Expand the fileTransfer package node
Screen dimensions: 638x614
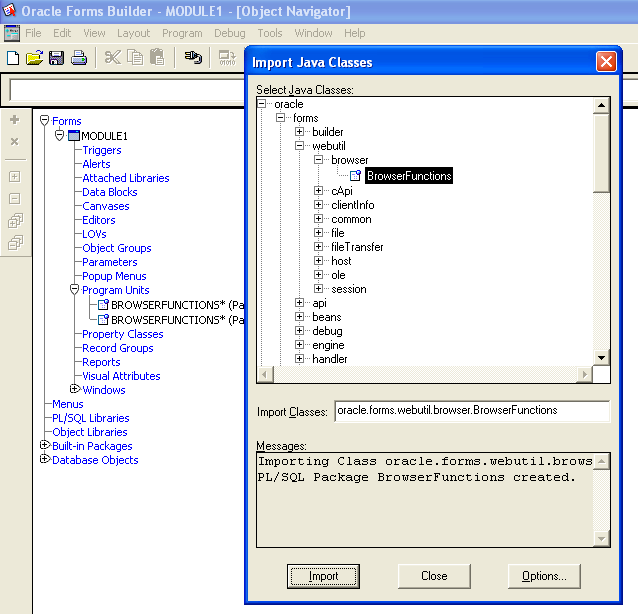click(319, 247)
